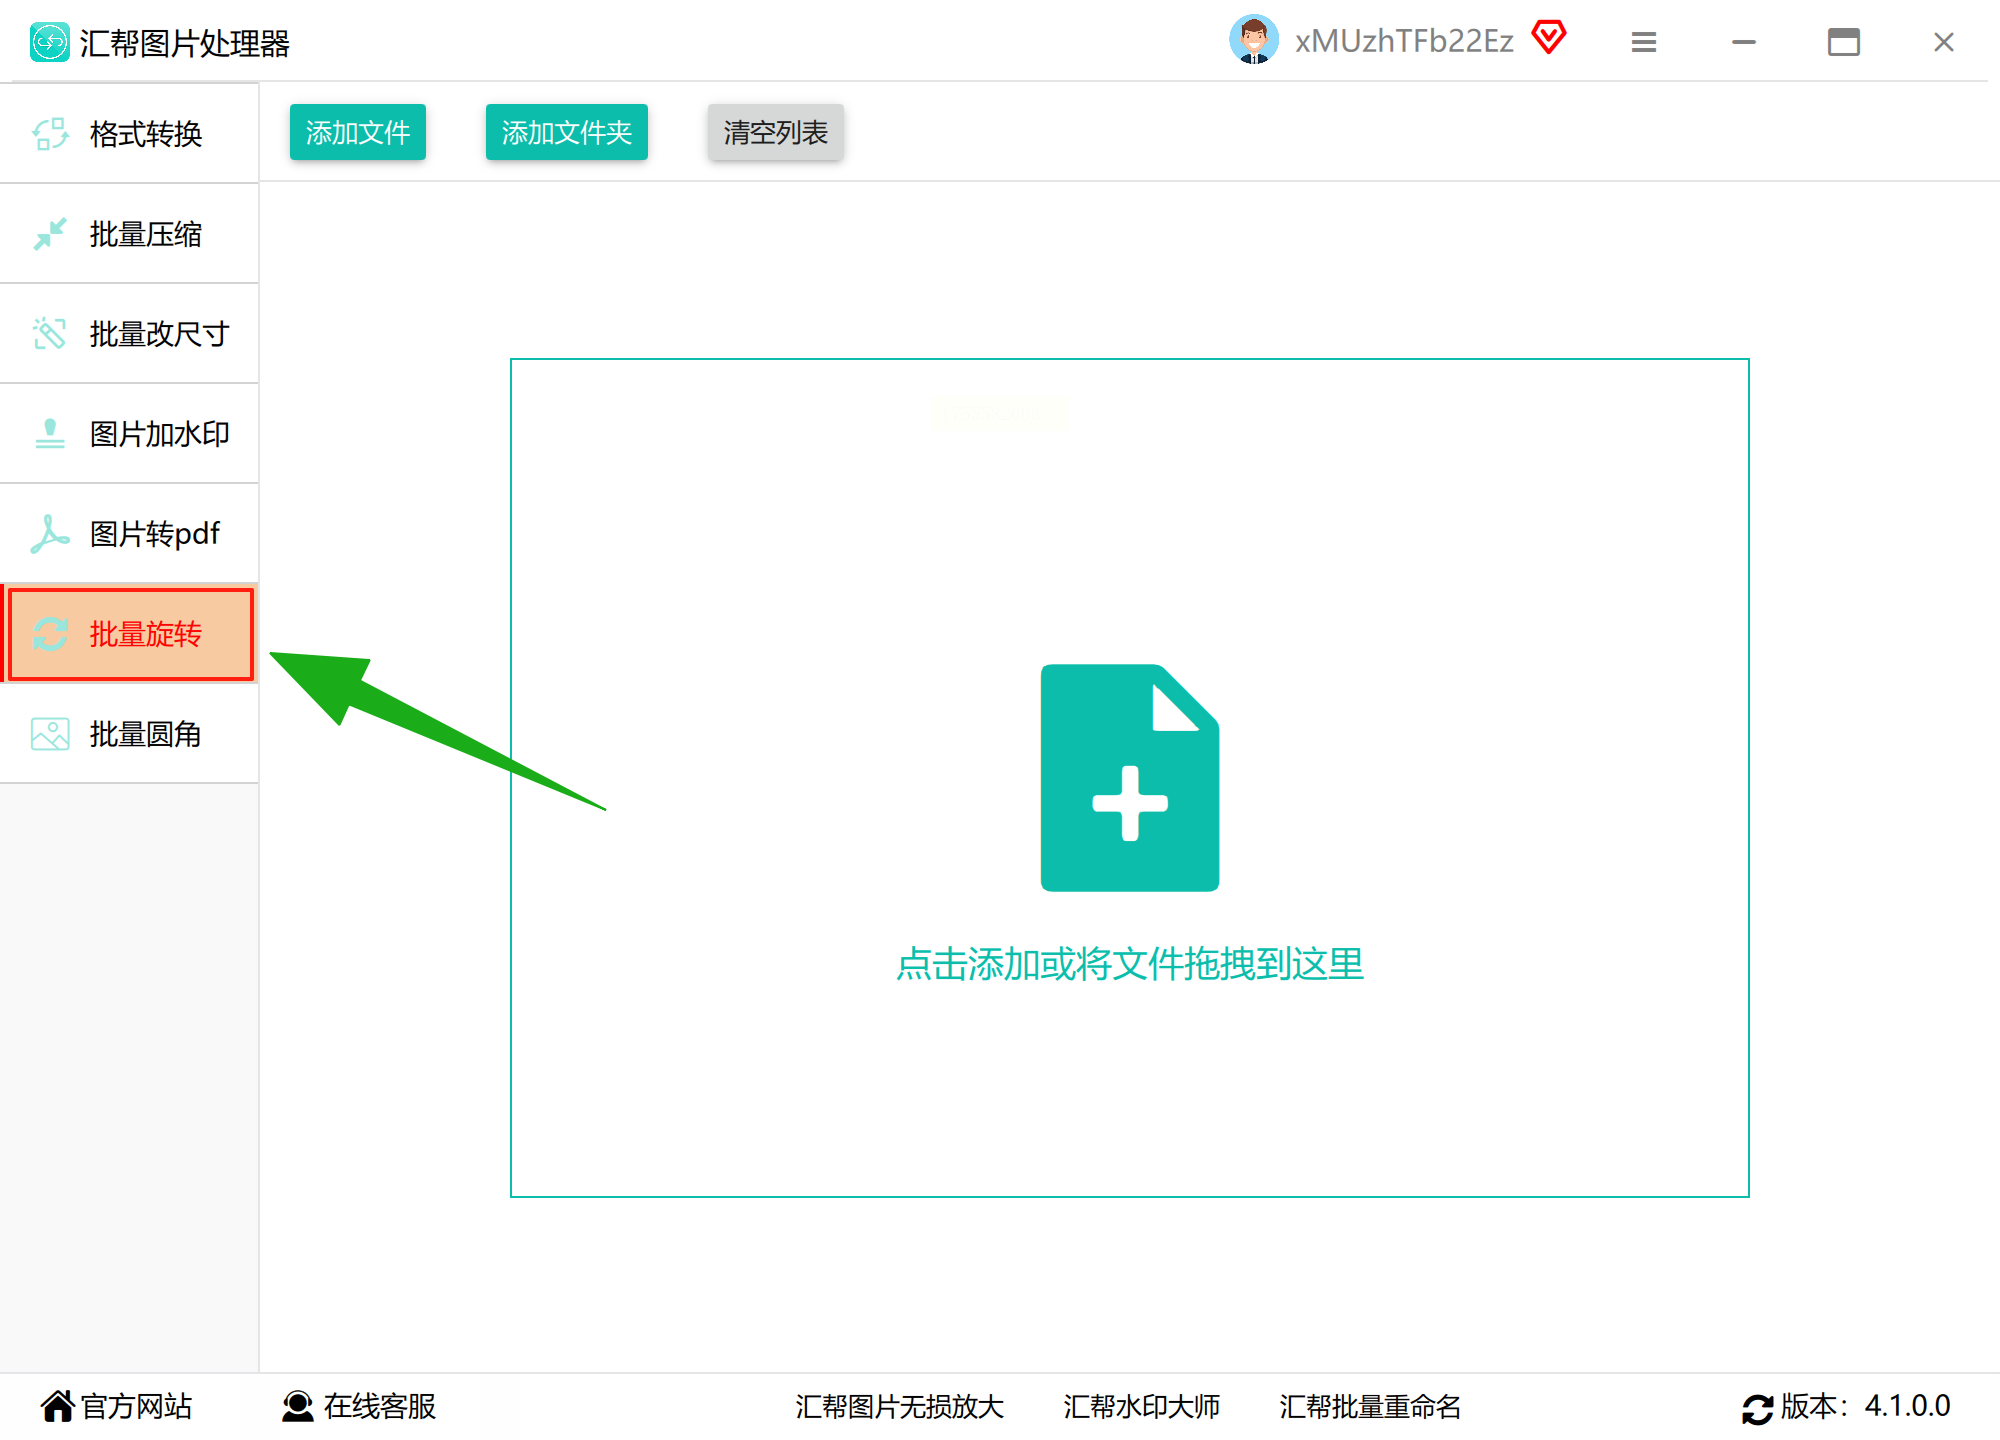
Task: Click the red VIP diamond icon
Action: (x=1548, y=38)
